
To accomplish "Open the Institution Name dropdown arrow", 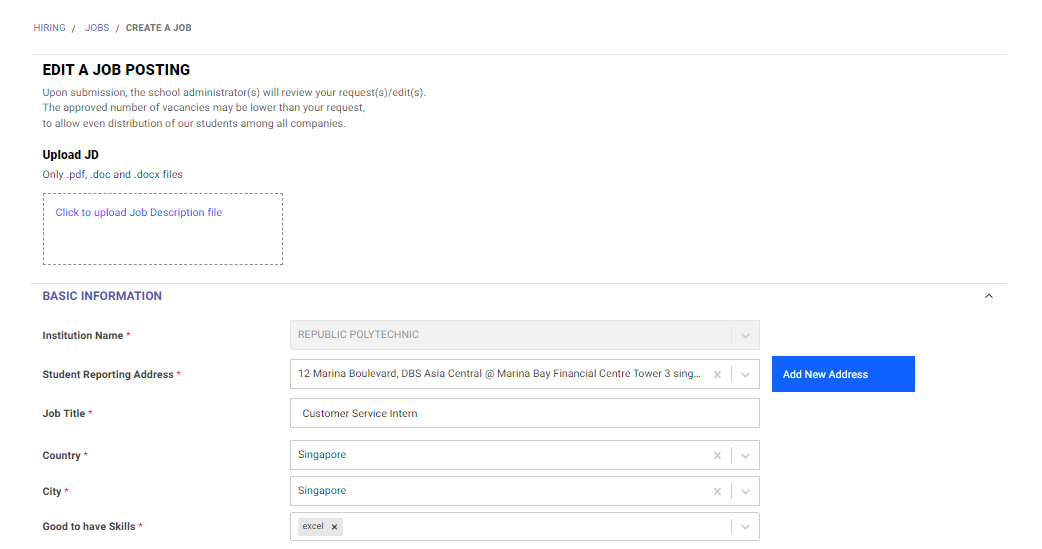I will pyautogui.click(x=745, y=335).
